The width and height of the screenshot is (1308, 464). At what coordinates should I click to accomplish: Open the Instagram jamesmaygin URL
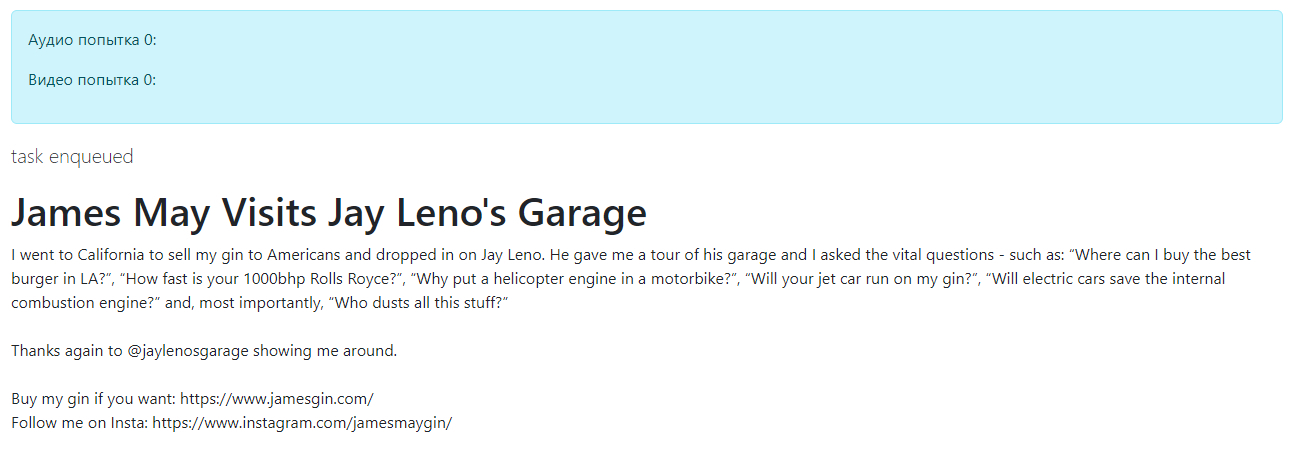[x=302, y=422]
